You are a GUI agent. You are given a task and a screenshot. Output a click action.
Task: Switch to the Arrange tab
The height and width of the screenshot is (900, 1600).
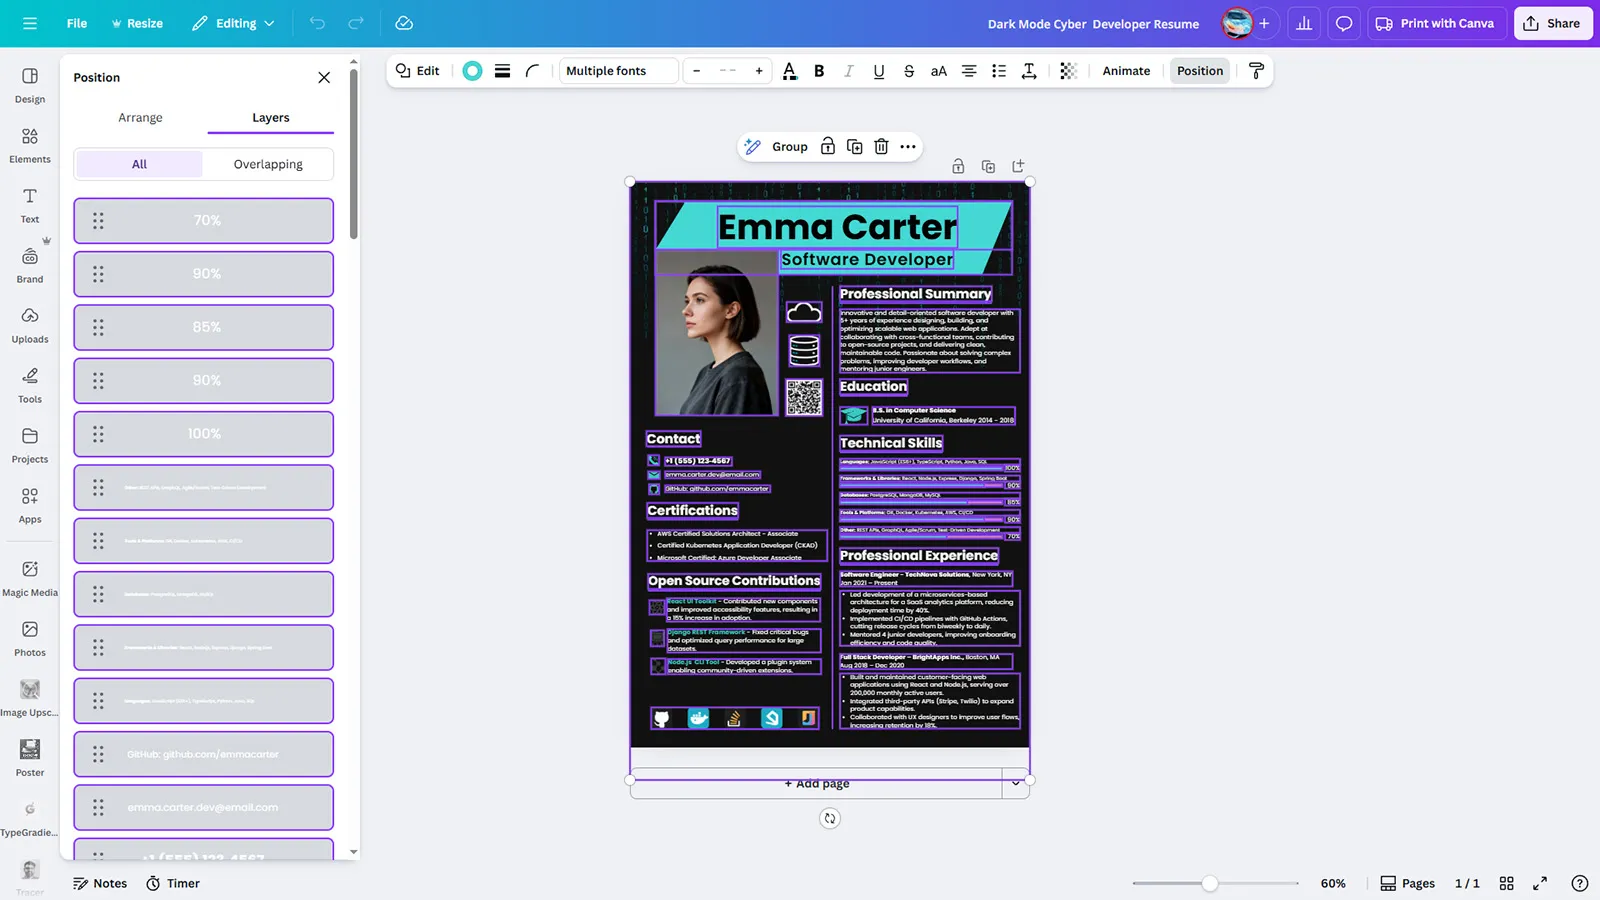(x=140, y=118)
